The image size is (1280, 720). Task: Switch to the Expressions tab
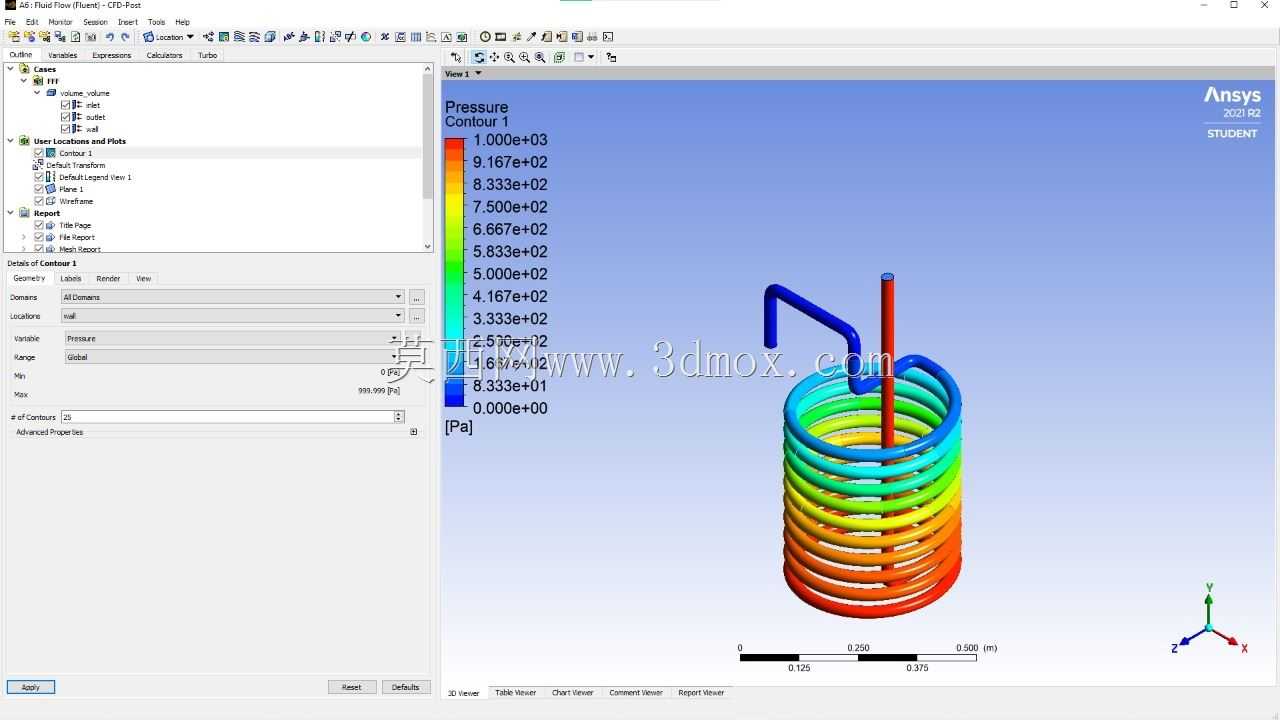(x=112, y=55)
